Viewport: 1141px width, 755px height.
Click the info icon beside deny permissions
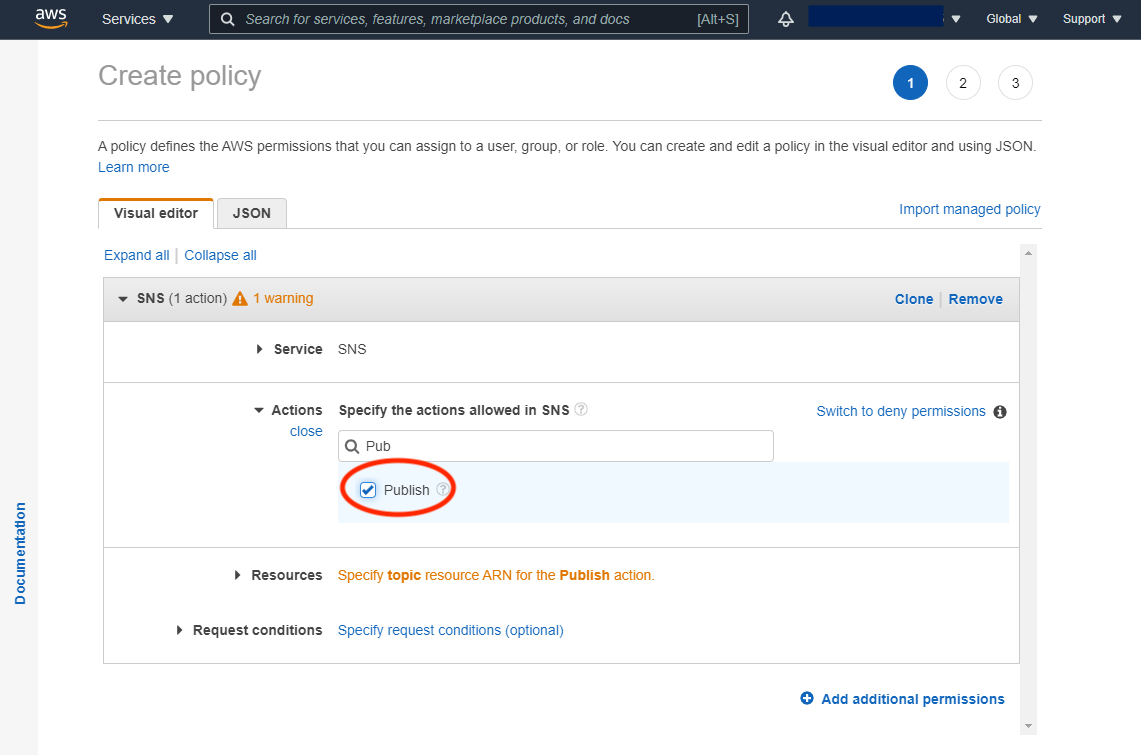tap(1000, 412)
